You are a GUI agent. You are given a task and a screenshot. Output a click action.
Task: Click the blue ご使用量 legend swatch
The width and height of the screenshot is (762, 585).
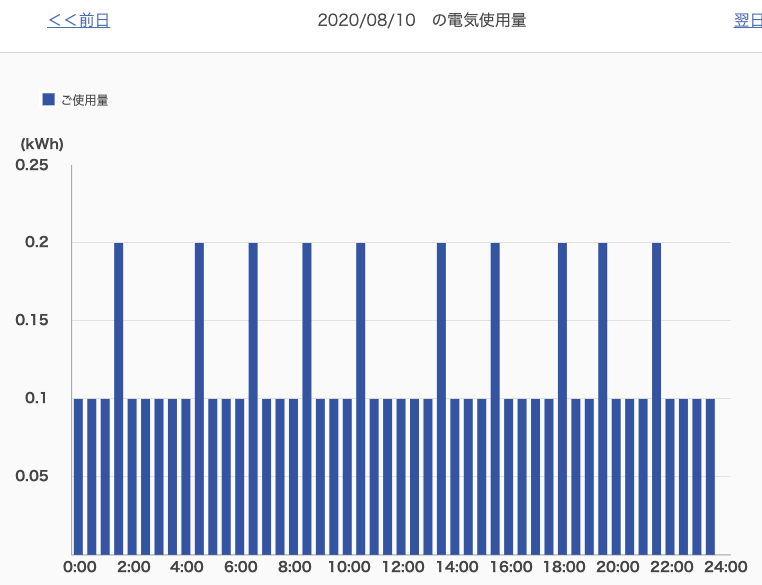48,99
